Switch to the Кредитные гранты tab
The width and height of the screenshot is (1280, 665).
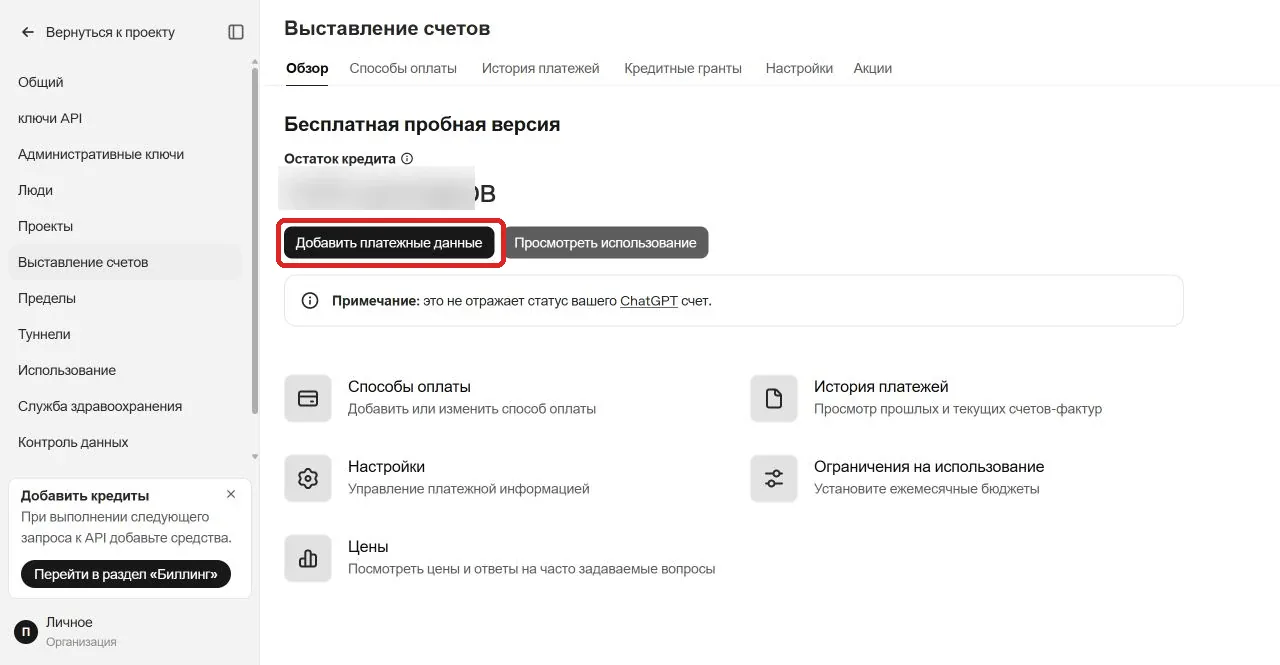683,68
